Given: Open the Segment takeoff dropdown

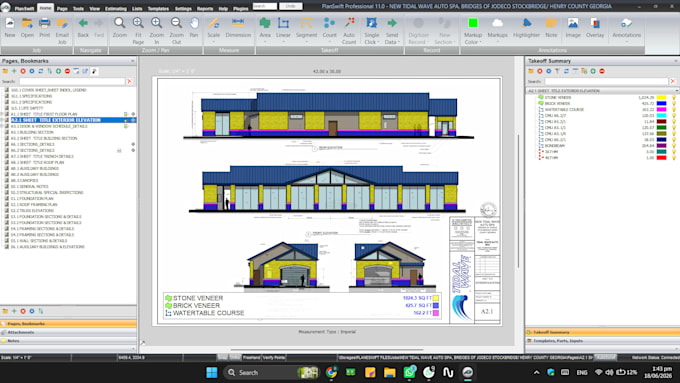Looking at the screenshot, I should pyautogui.click(x=306, y=42).
